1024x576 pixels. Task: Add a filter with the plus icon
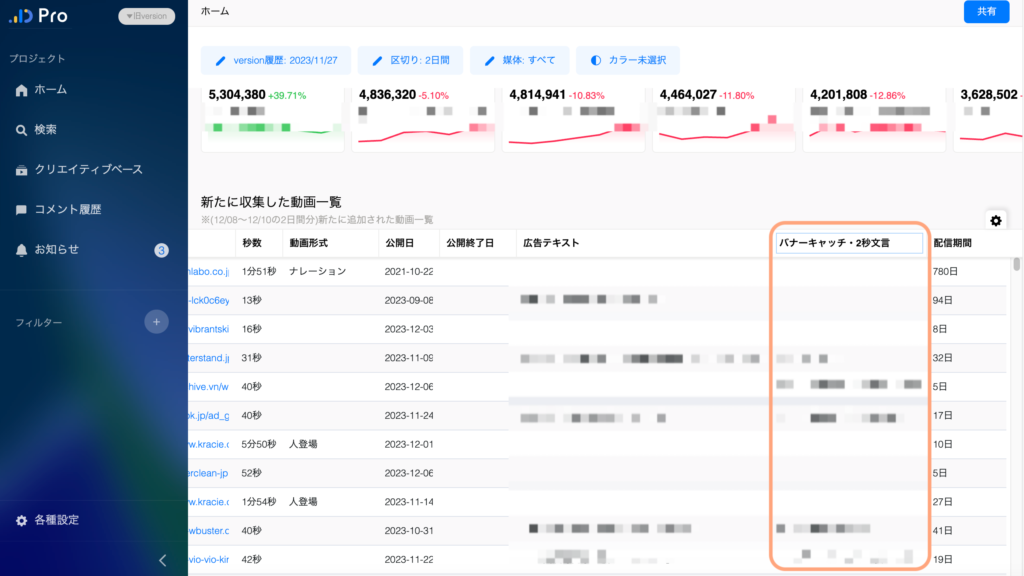156,322
